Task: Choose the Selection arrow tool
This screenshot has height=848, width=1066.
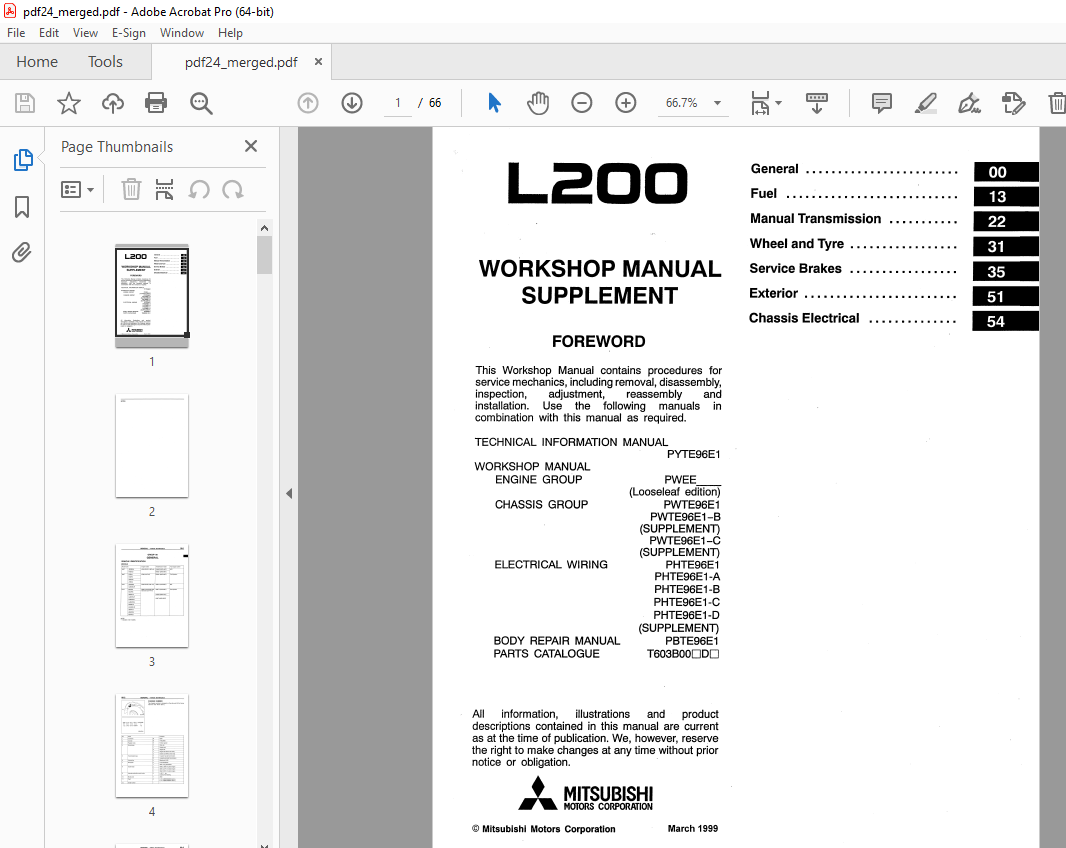Action: click(x=494, y=103)
